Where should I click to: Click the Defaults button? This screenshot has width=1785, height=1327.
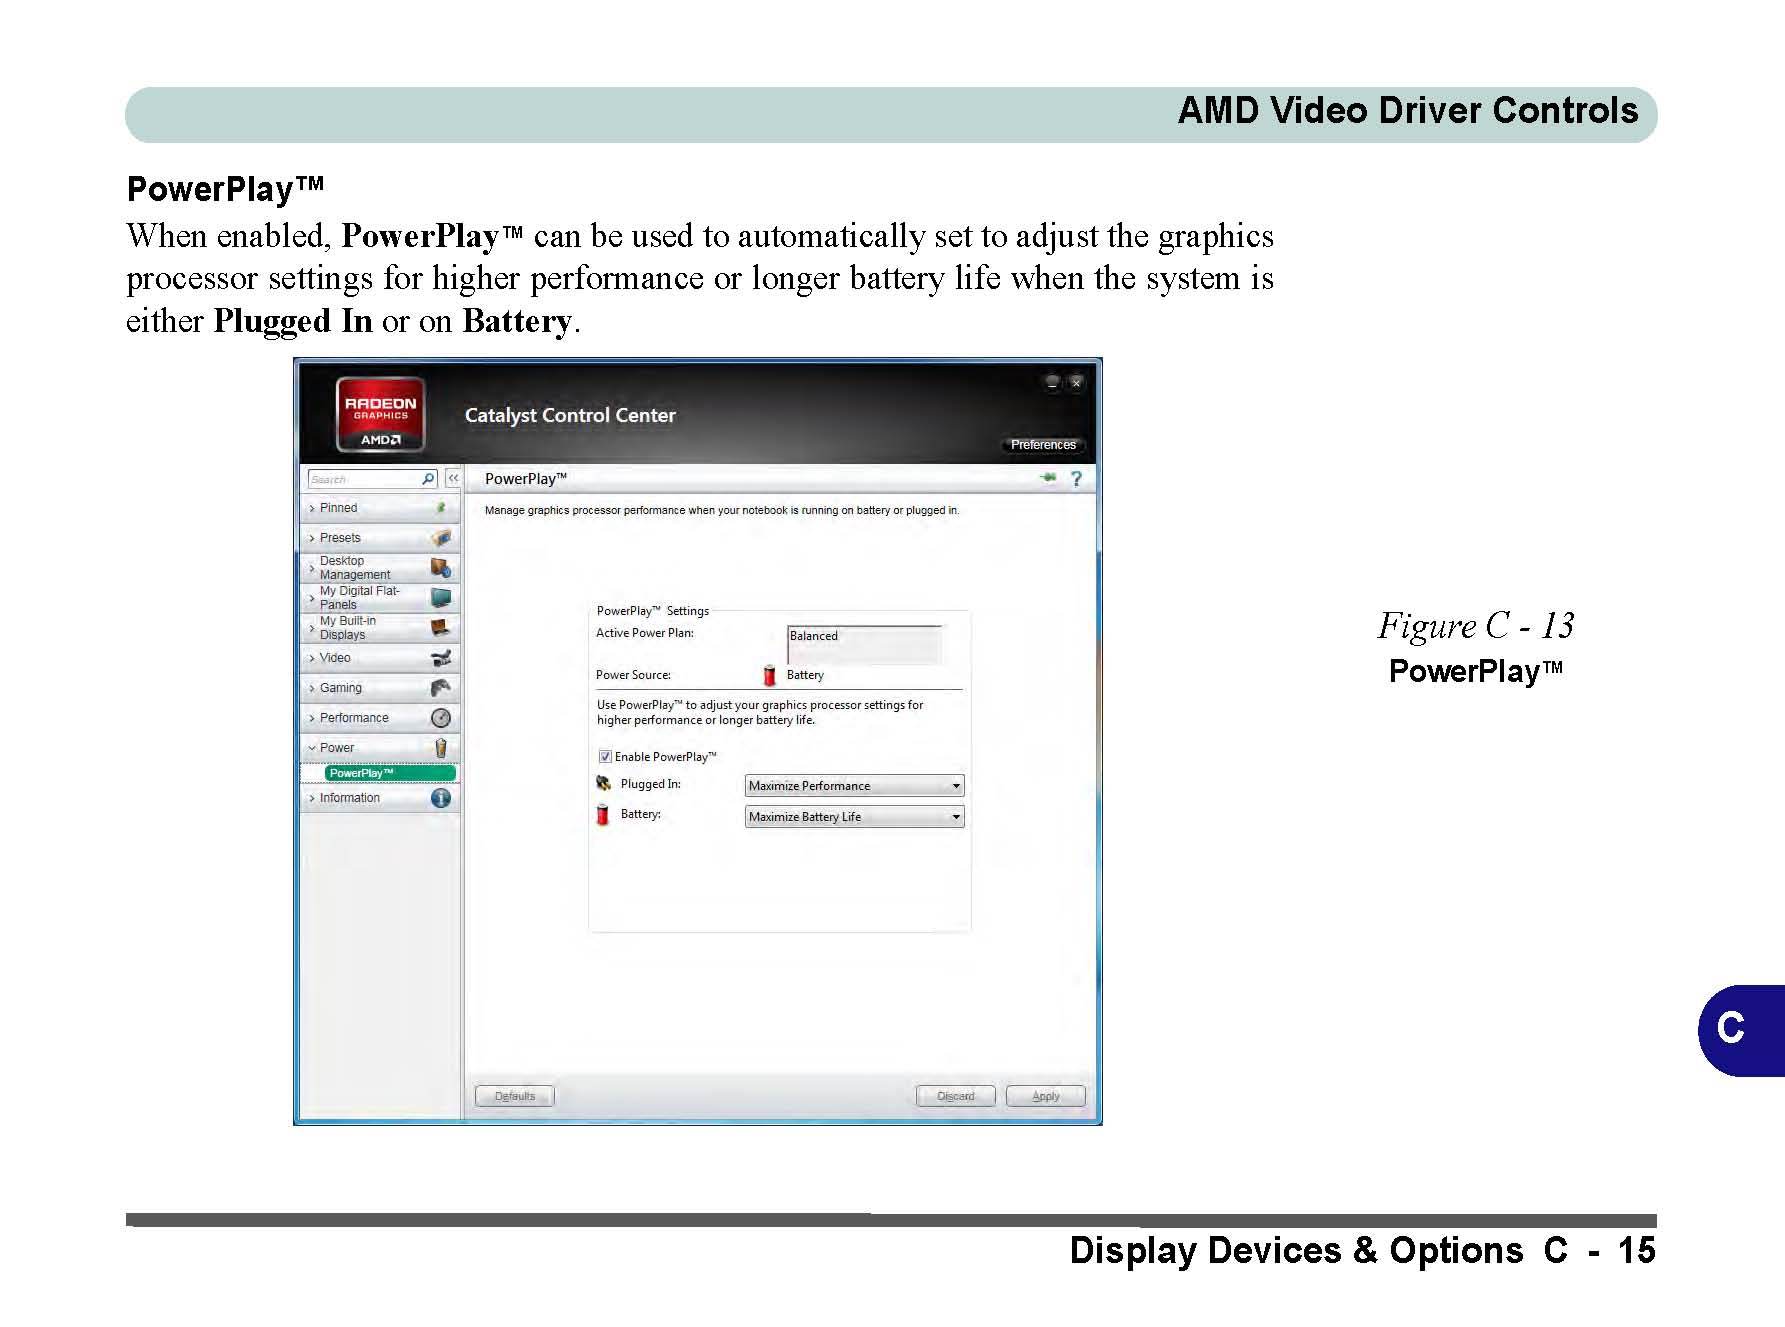pyautogui.click(x=515, y=1096)
